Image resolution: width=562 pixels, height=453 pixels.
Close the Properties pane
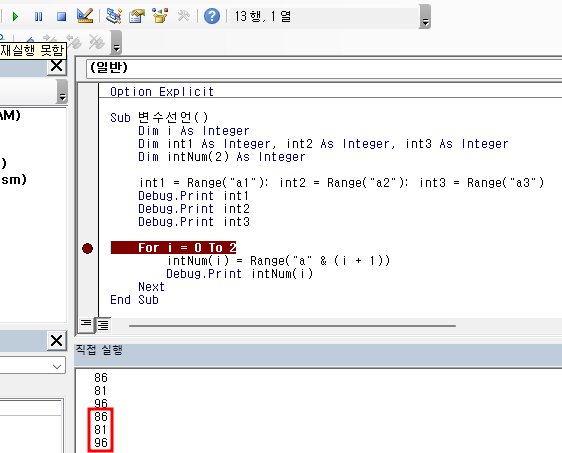[57, 340]
